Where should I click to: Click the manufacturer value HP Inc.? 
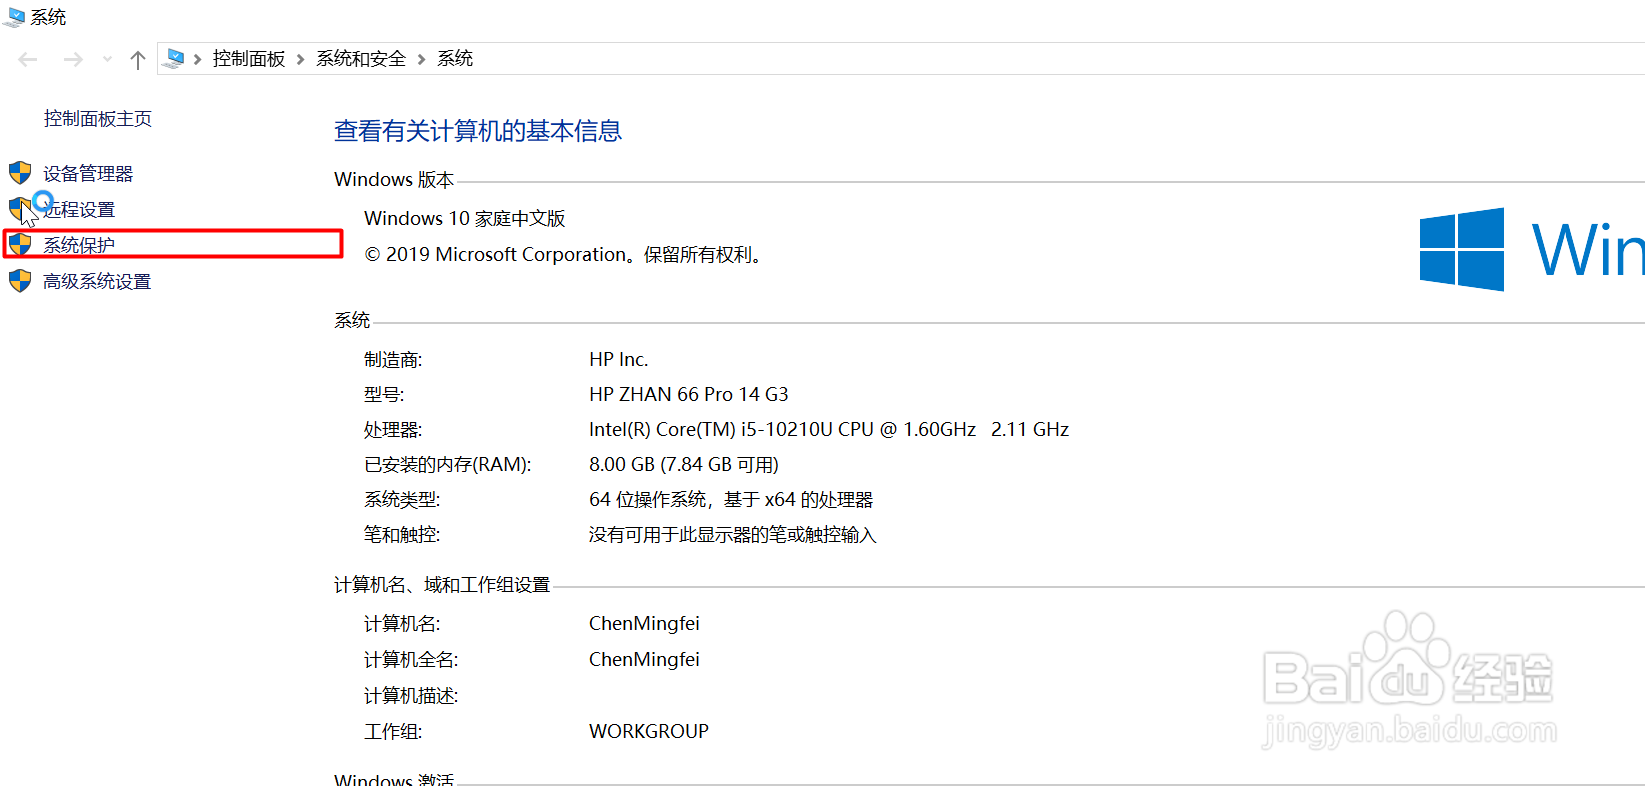(x=619, y=359)
